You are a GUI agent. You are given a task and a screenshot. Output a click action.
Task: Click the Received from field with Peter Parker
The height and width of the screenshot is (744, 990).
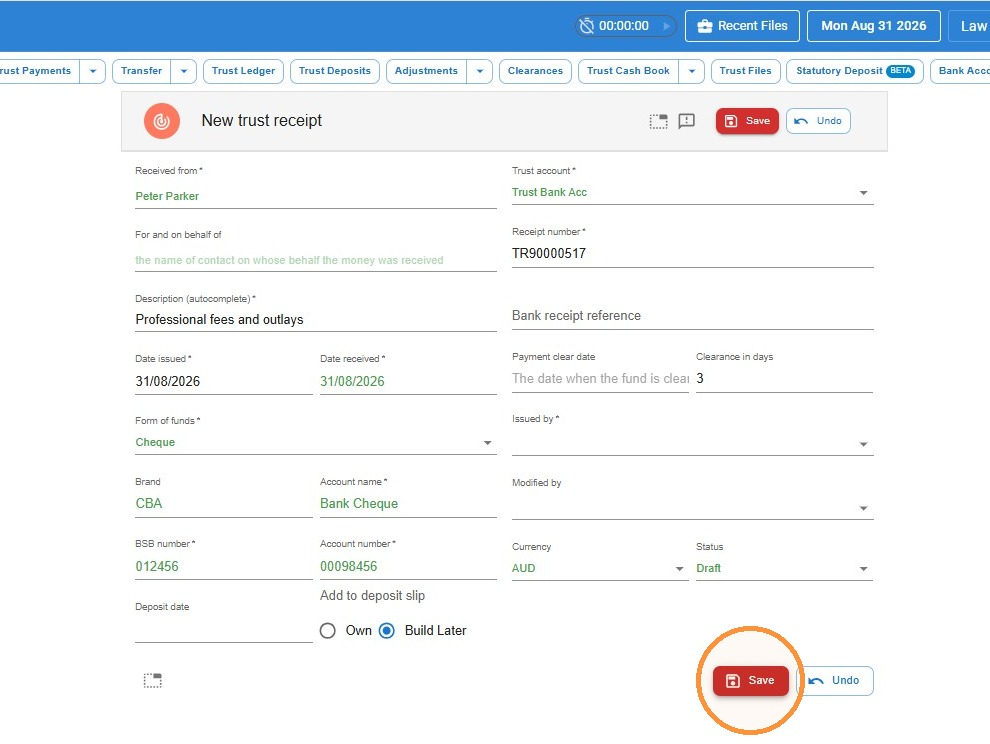point(316,196)
